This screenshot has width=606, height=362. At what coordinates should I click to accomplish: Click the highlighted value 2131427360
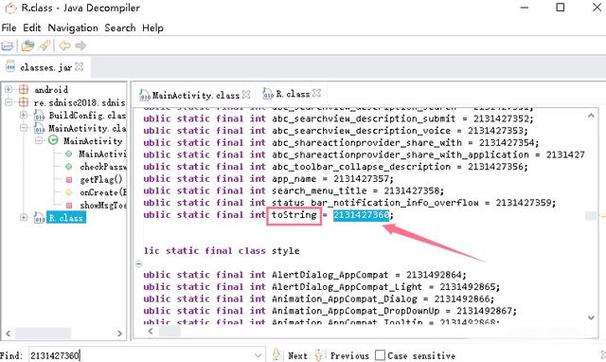(x=361, y=215)
